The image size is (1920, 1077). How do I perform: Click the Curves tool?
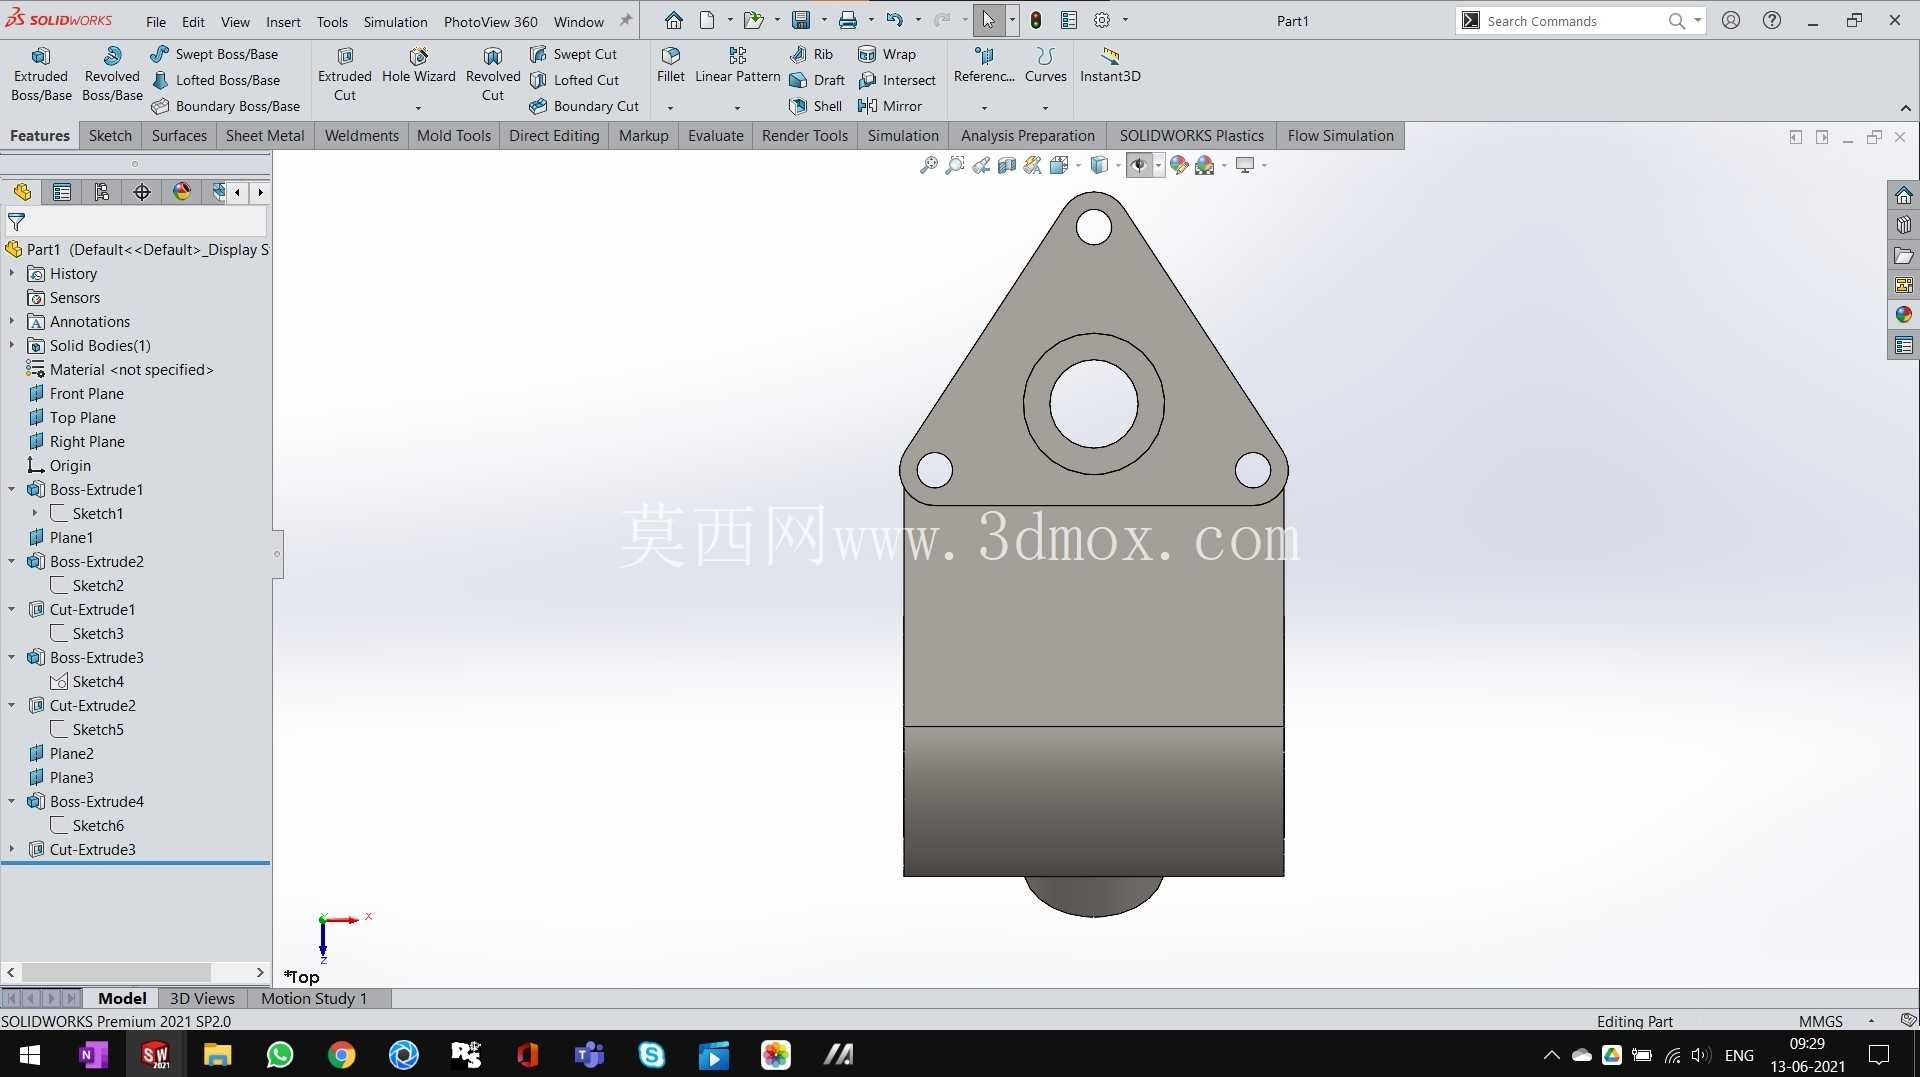coord(1046,65)
